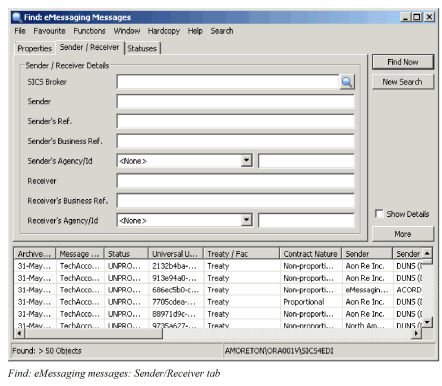Click the New Search button
The width and height of the screenshot is (442, 386).
coord(403,82)
